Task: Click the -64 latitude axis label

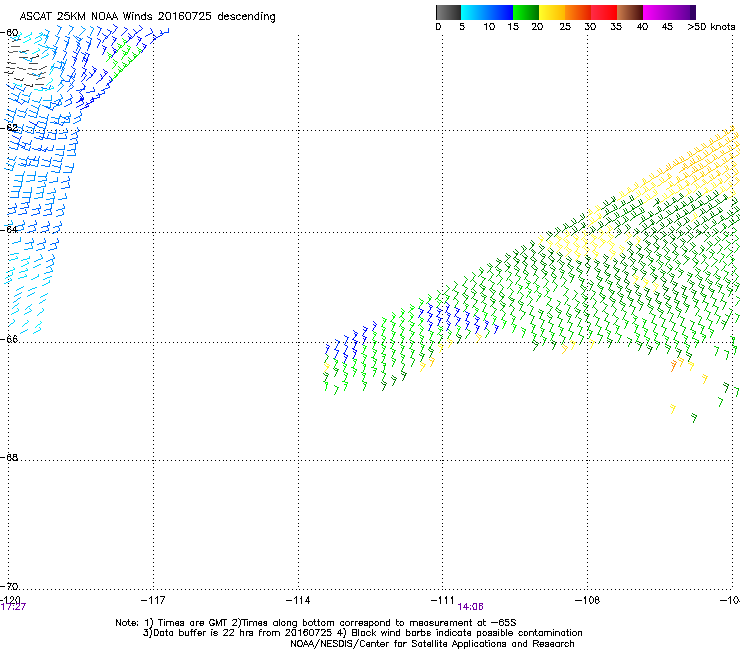Action: pyautogui.click(x=9, y=229)
